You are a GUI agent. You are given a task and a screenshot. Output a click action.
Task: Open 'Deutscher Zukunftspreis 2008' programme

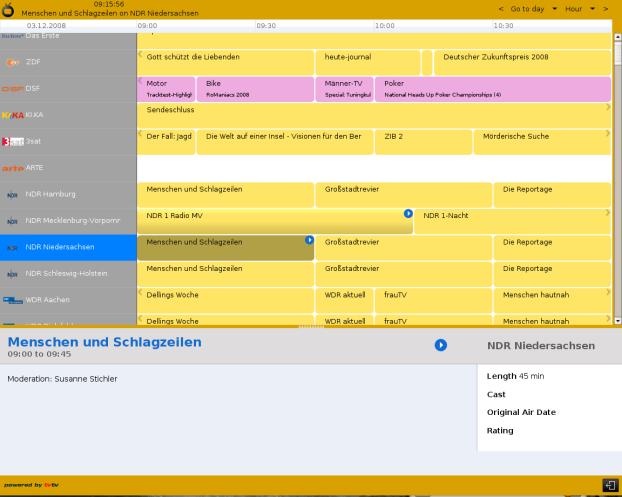[x=522, y=62]
